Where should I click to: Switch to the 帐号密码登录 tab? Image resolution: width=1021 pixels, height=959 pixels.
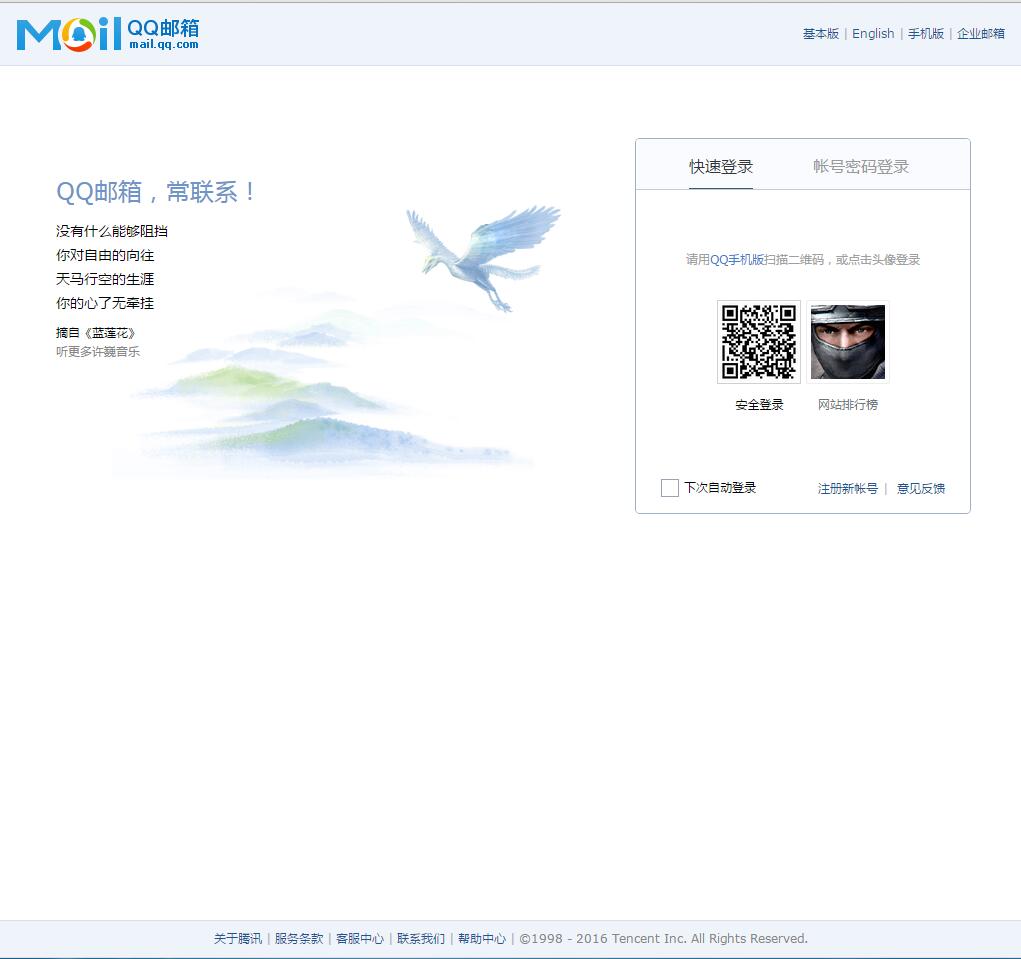(x=861, y=167)
